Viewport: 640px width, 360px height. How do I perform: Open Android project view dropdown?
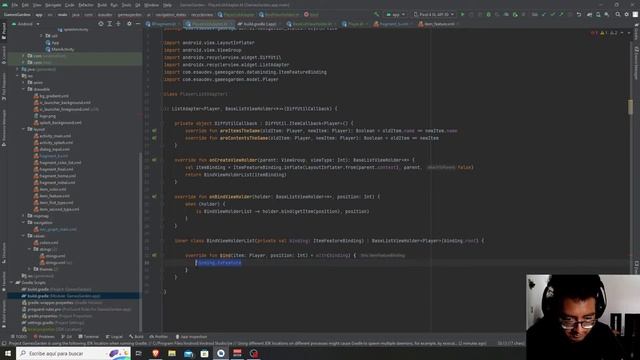click(26, 24)
